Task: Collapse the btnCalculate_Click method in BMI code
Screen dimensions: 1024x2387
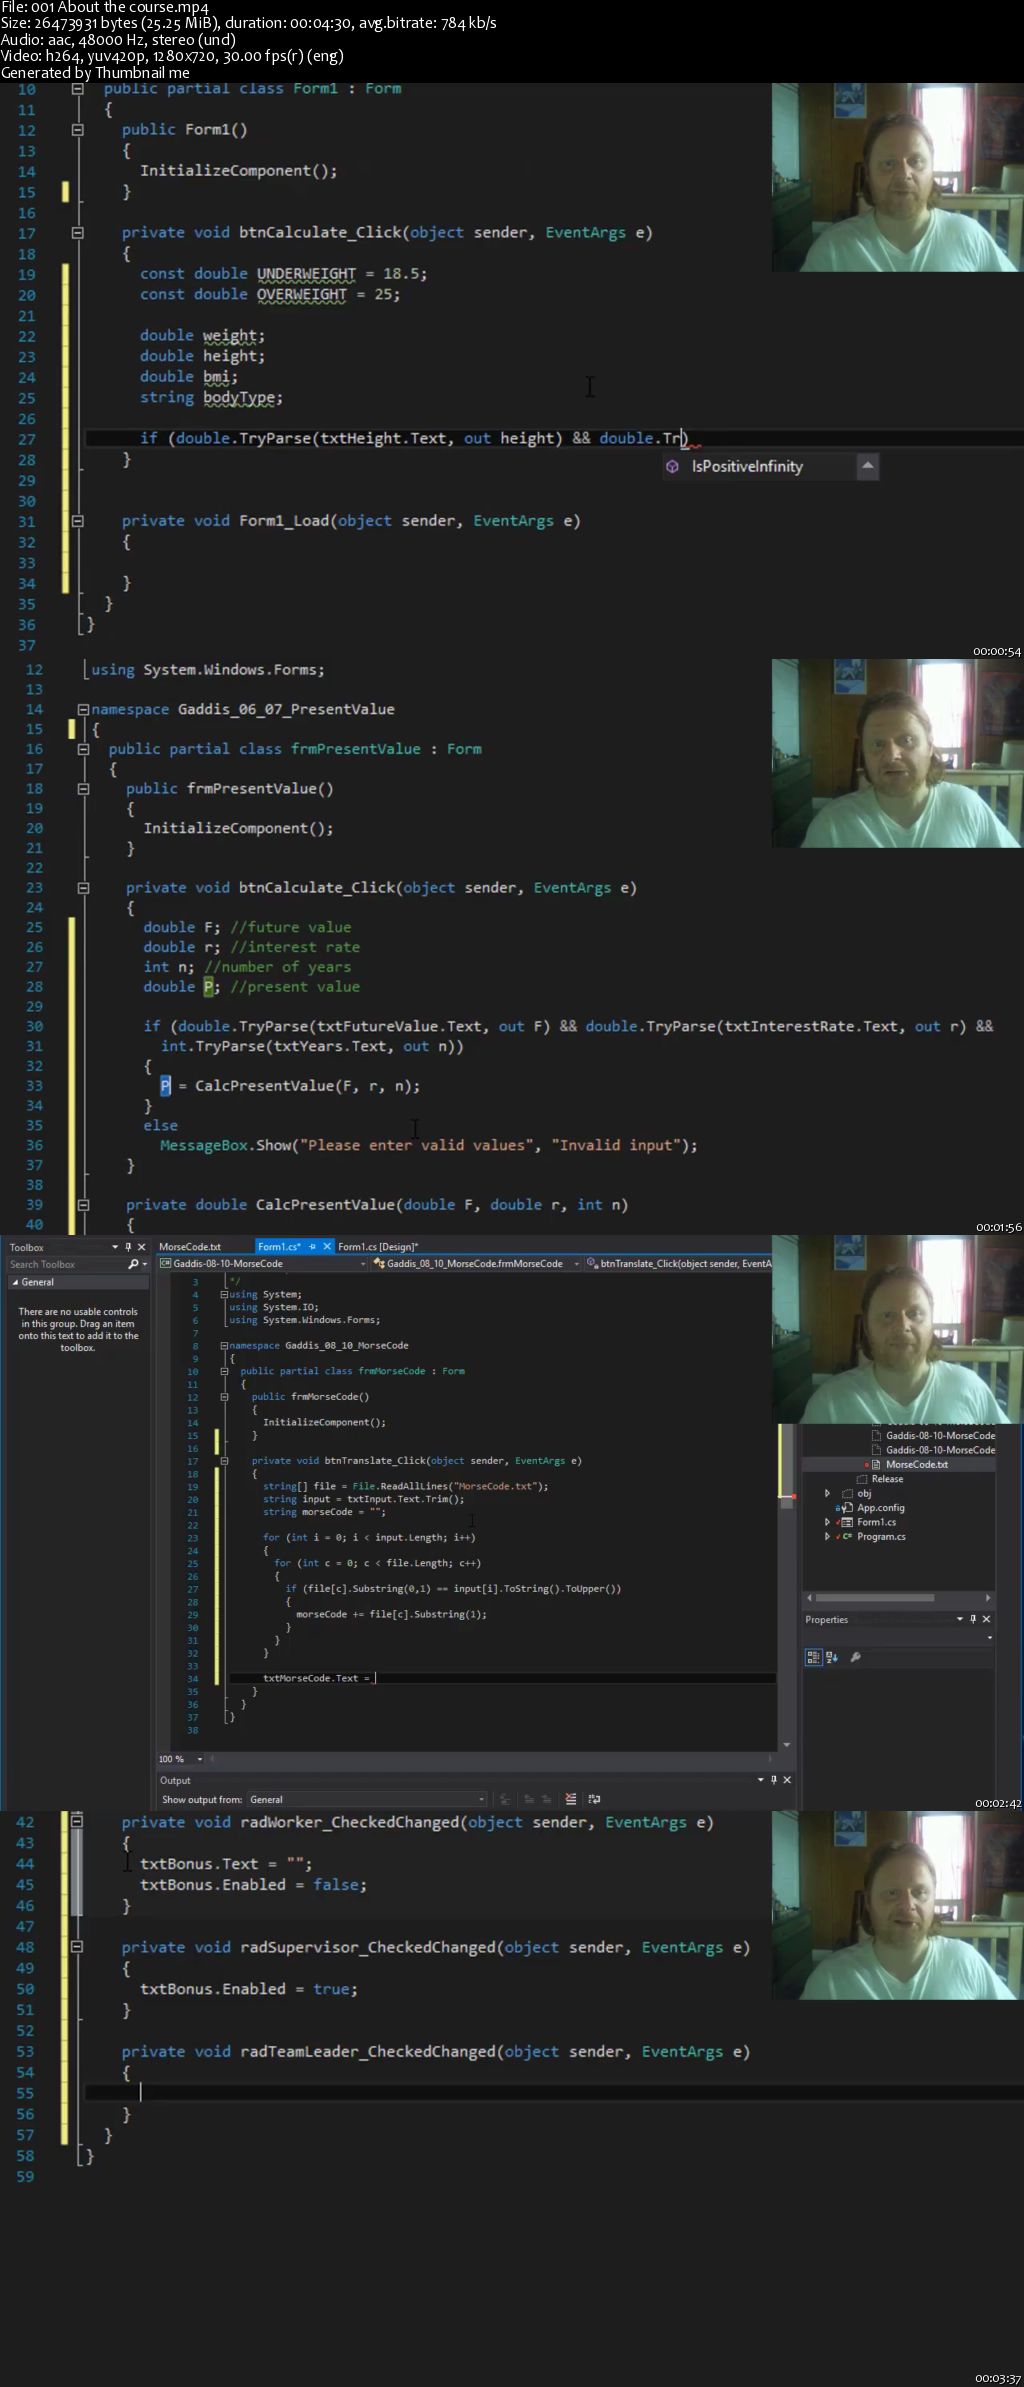Action: coord(77,233)
